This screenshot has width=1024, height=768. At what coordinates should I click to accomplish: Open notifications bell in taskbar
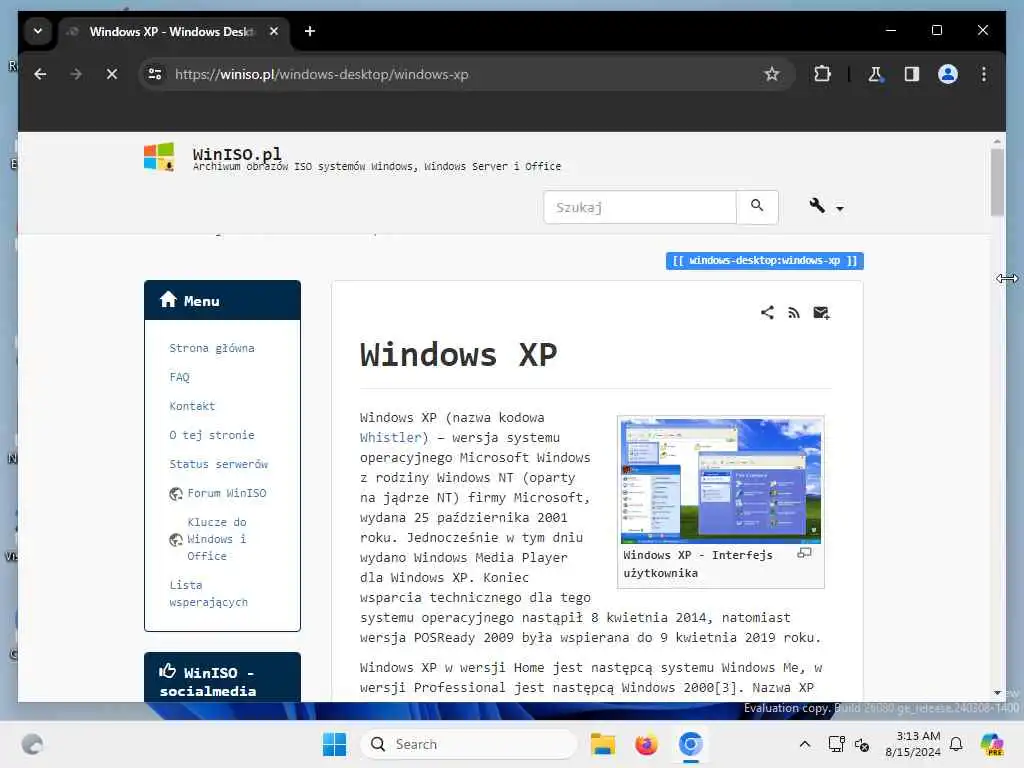(x=956, y=744)
